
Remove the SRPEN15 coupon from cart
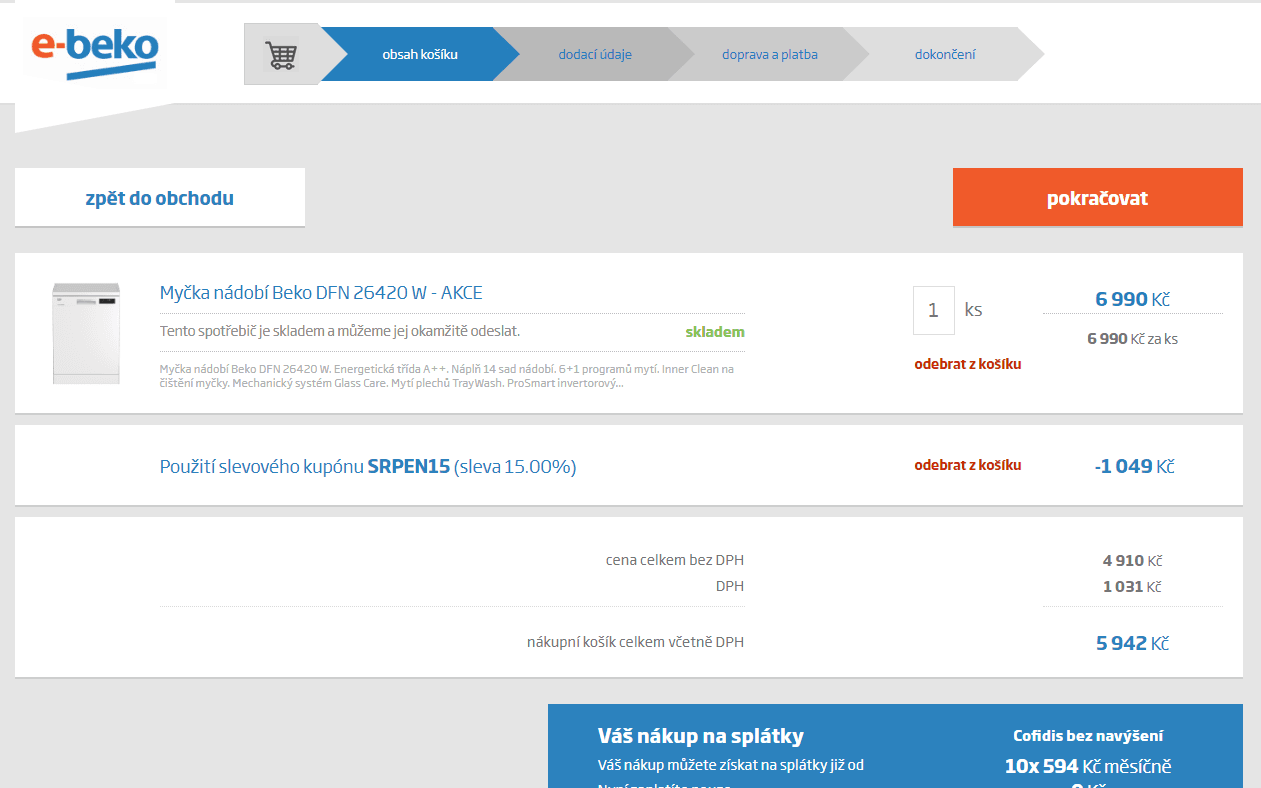tap(968, 465)
